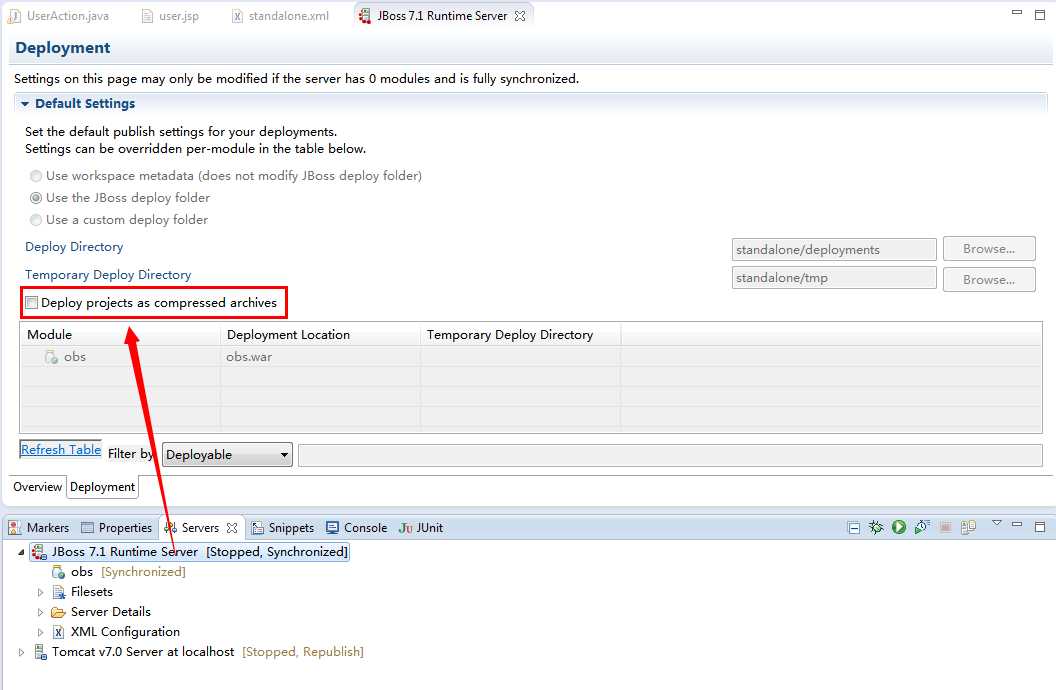The image size is (1056, 690).
Task: Collapse the Default Settings section
Action: (25, 104)
